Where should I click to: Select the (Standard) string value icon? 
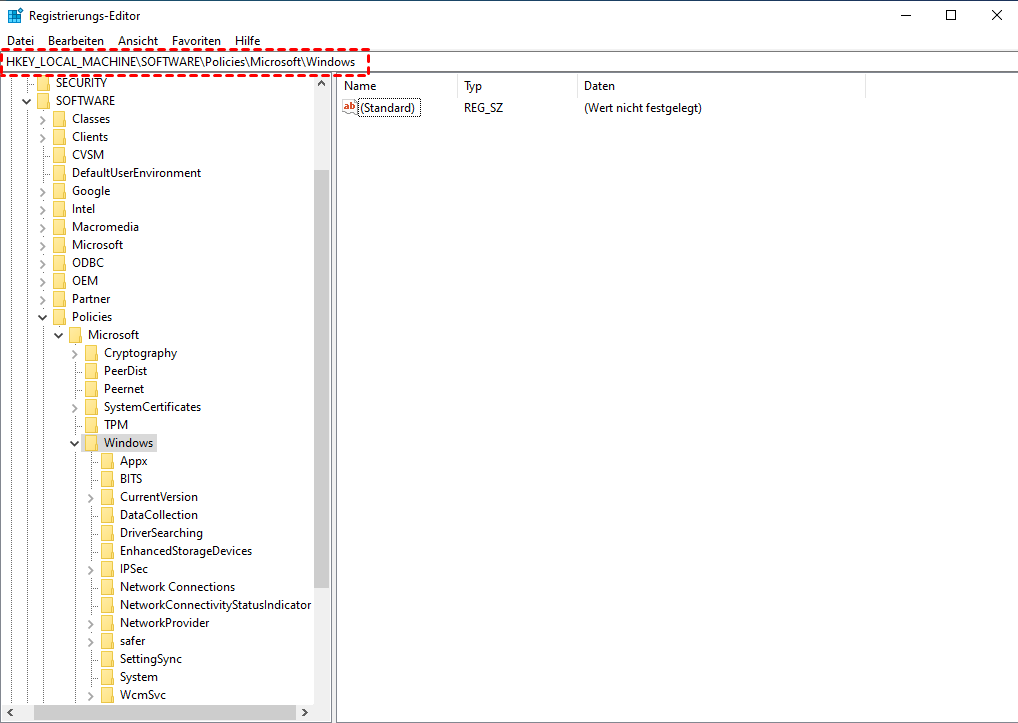tap(350, 108)
